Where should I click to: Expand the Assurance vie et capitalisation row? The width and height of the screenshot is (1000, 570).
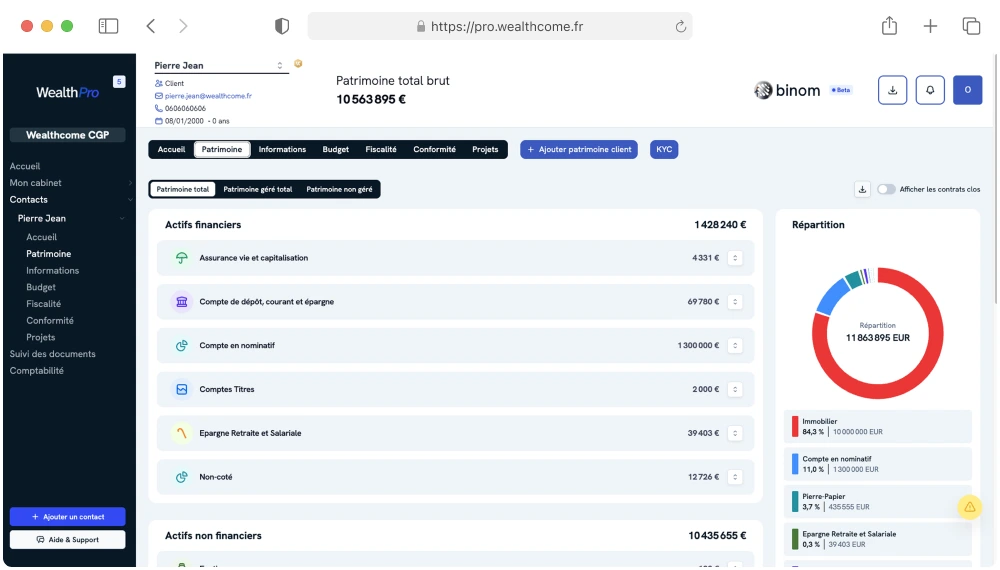(x=735, y=258)
